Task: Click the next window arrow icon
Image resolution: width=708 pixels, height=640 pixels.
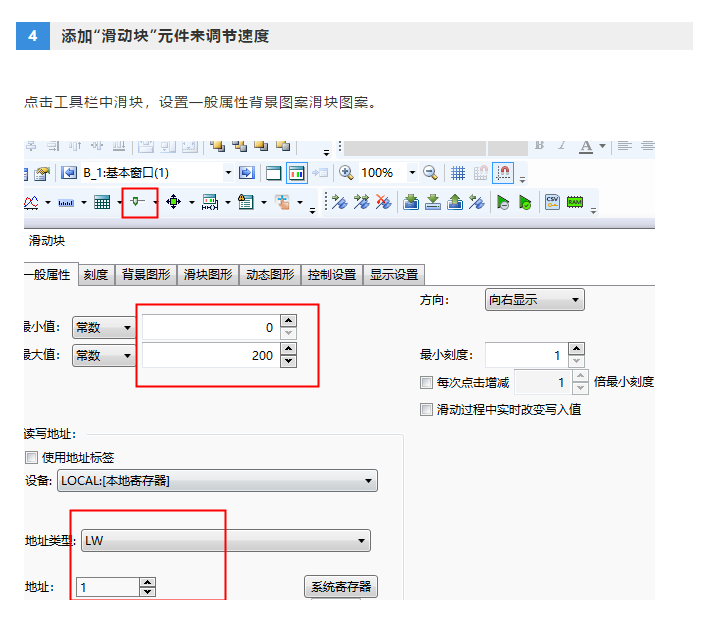Action: click(247, 172)
